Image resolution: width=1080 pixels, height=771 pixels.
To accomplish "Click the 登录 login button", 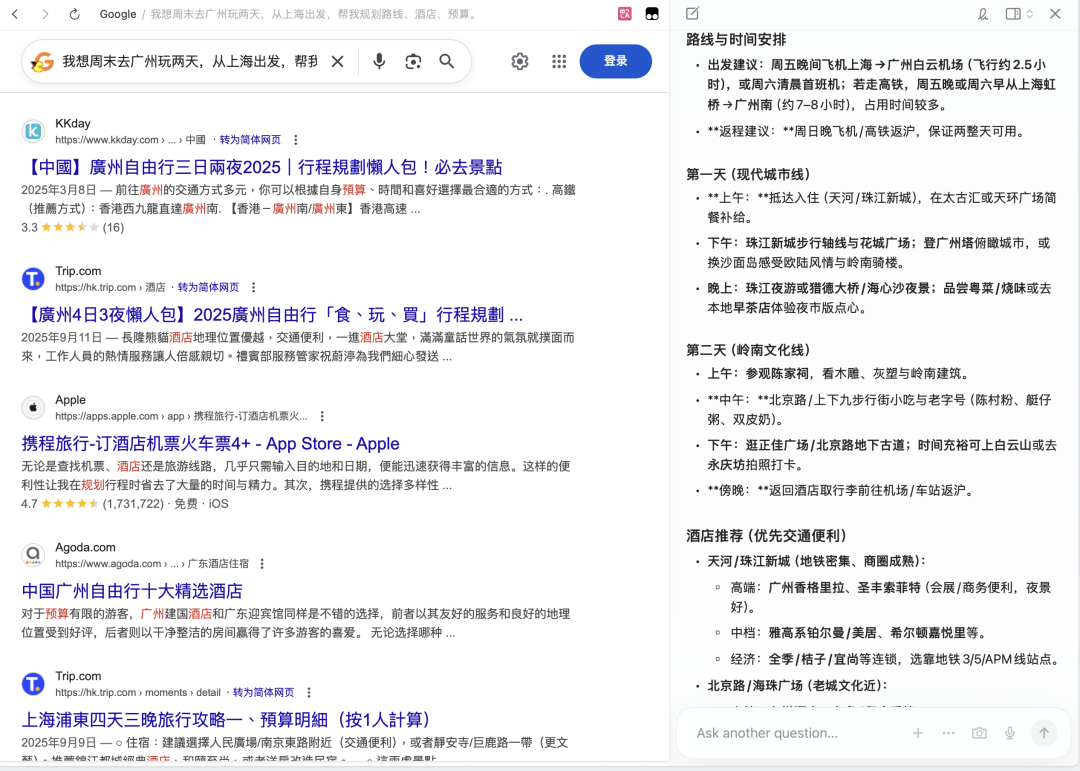I will [x=615, y=61].
